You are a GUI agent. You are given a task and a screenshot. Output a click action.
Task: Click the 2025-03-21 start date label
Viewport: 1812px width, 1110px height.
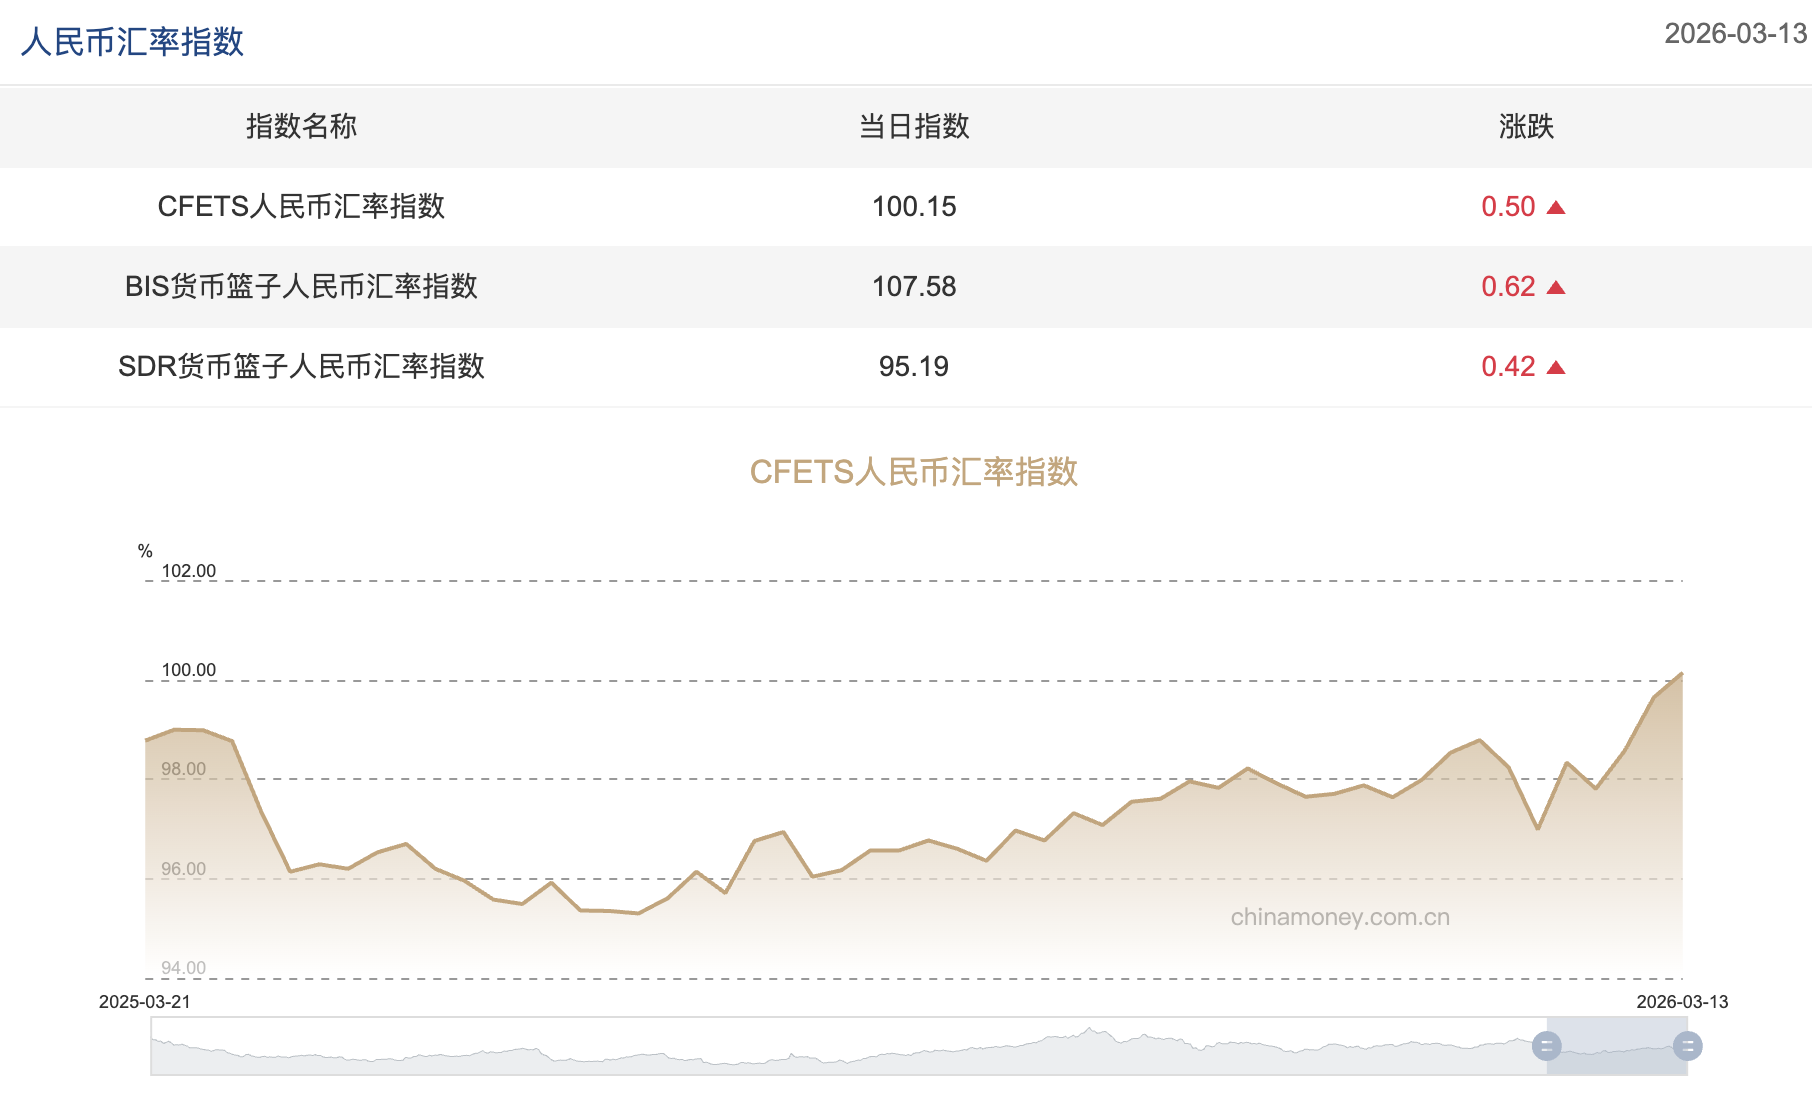tap(146, 999)
